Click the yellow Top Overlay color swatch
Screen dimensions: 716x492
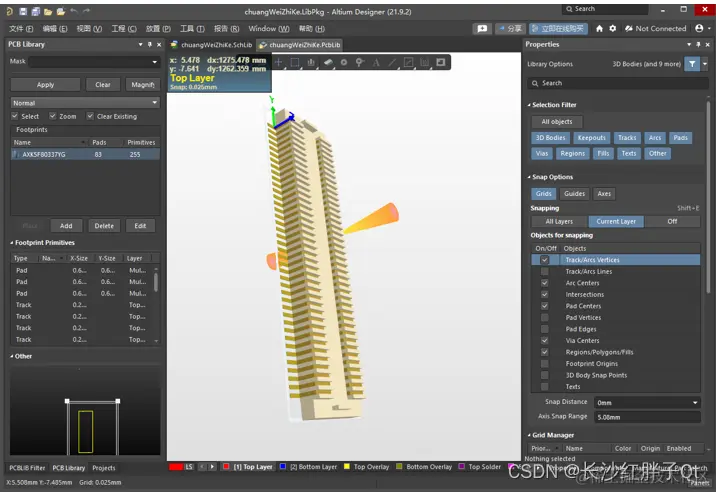pyautogui.click(x=347, y=466)
